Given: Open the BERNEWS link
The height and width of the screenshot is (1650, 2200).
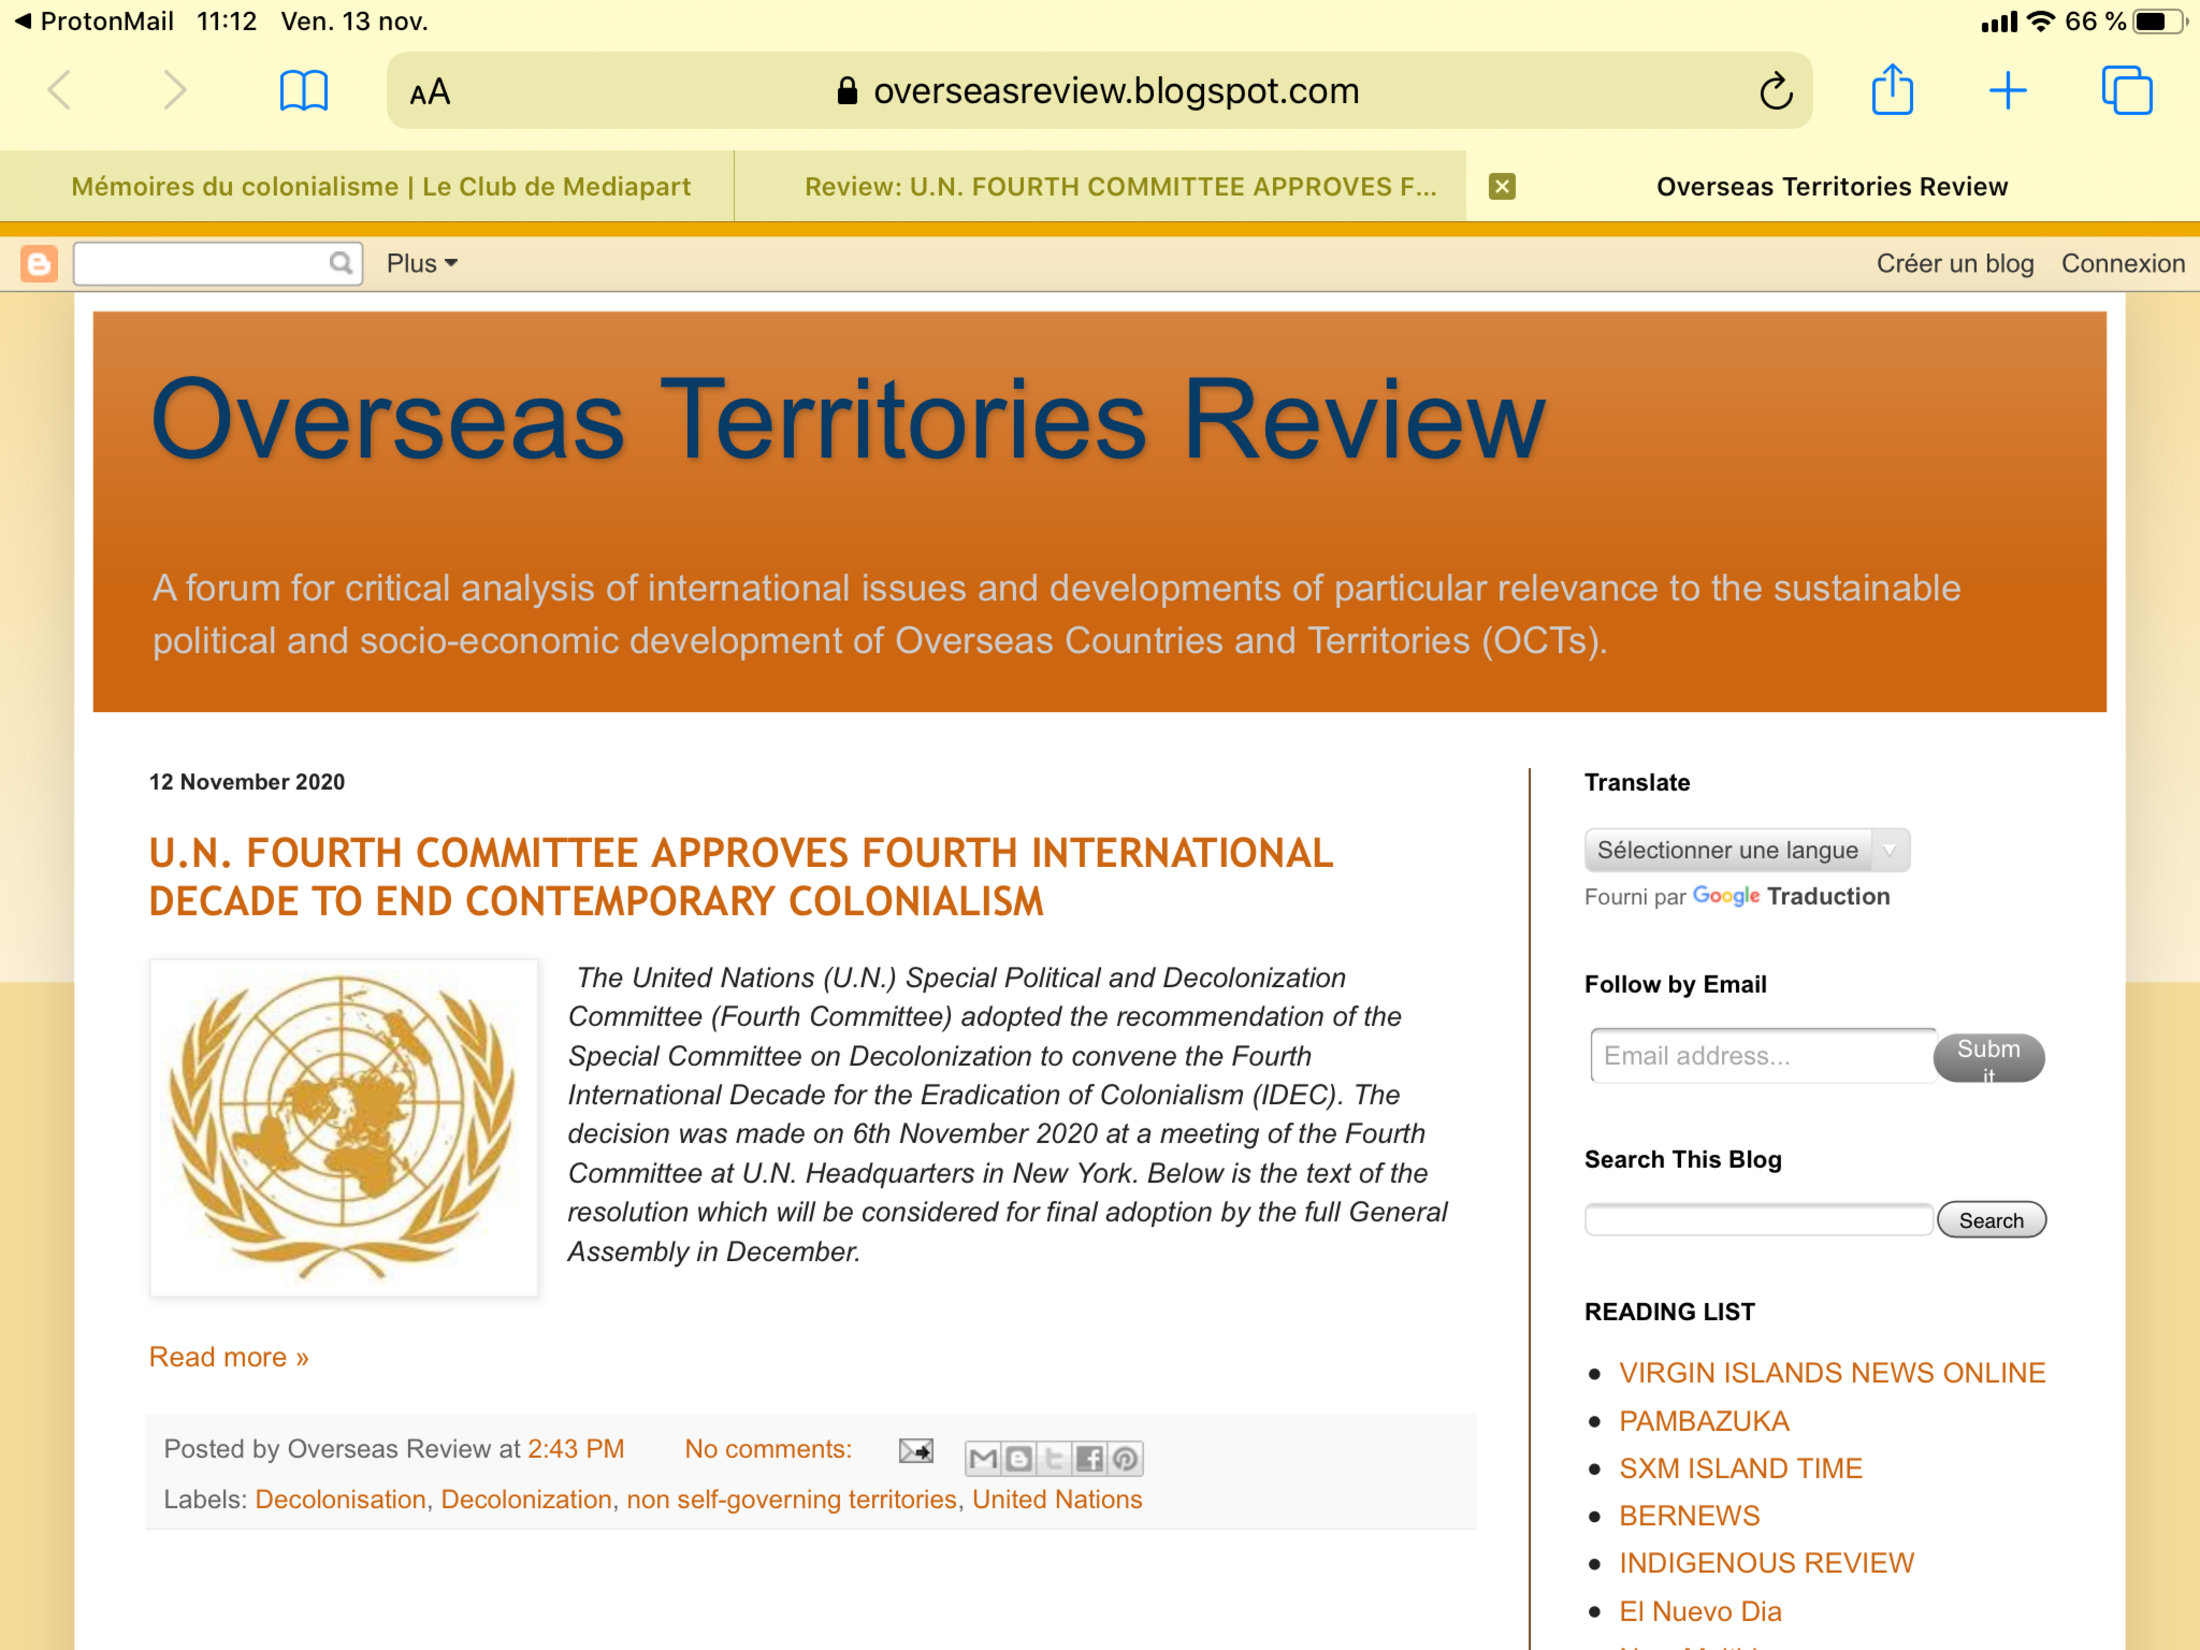Looking at the screenshot, I should click(1688, 1516).
